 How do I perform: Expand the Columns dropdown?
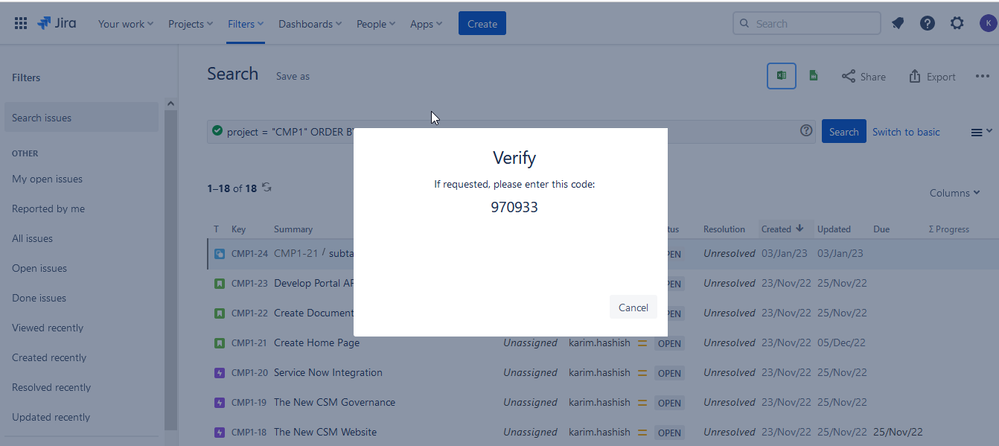[x=954, y=193]
